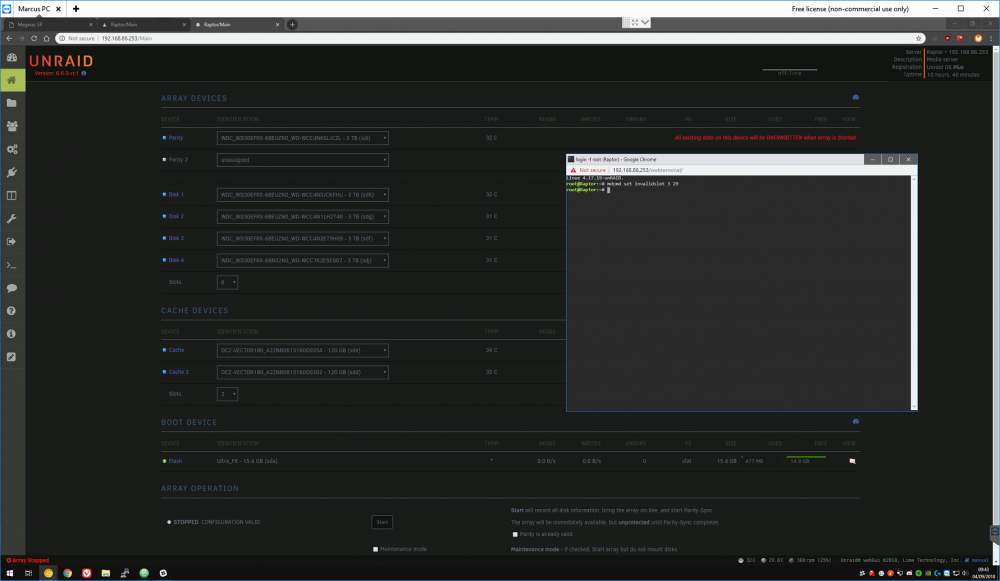The image size is (1000, 581).
Task: Expand the TeamViewer toolbar chevron
Action: pyautogui.click(x=645, y=22)
